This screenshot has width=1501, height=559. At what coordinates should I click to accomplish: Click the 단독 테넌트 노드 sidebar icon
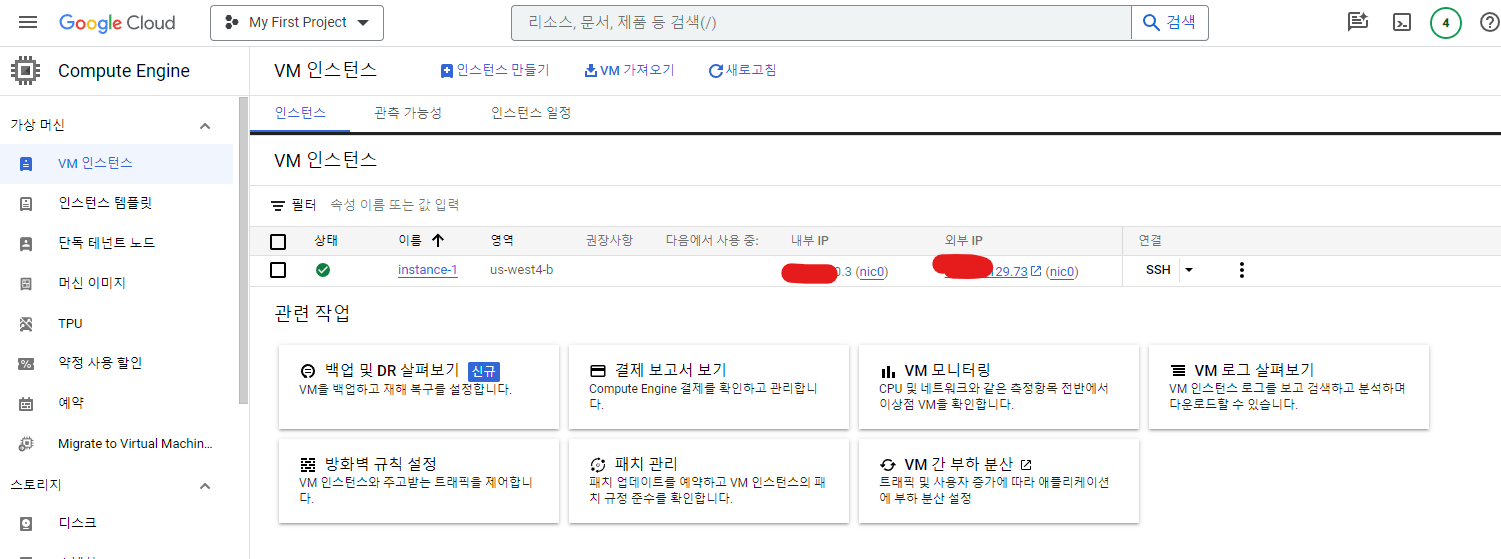[26, 244]
